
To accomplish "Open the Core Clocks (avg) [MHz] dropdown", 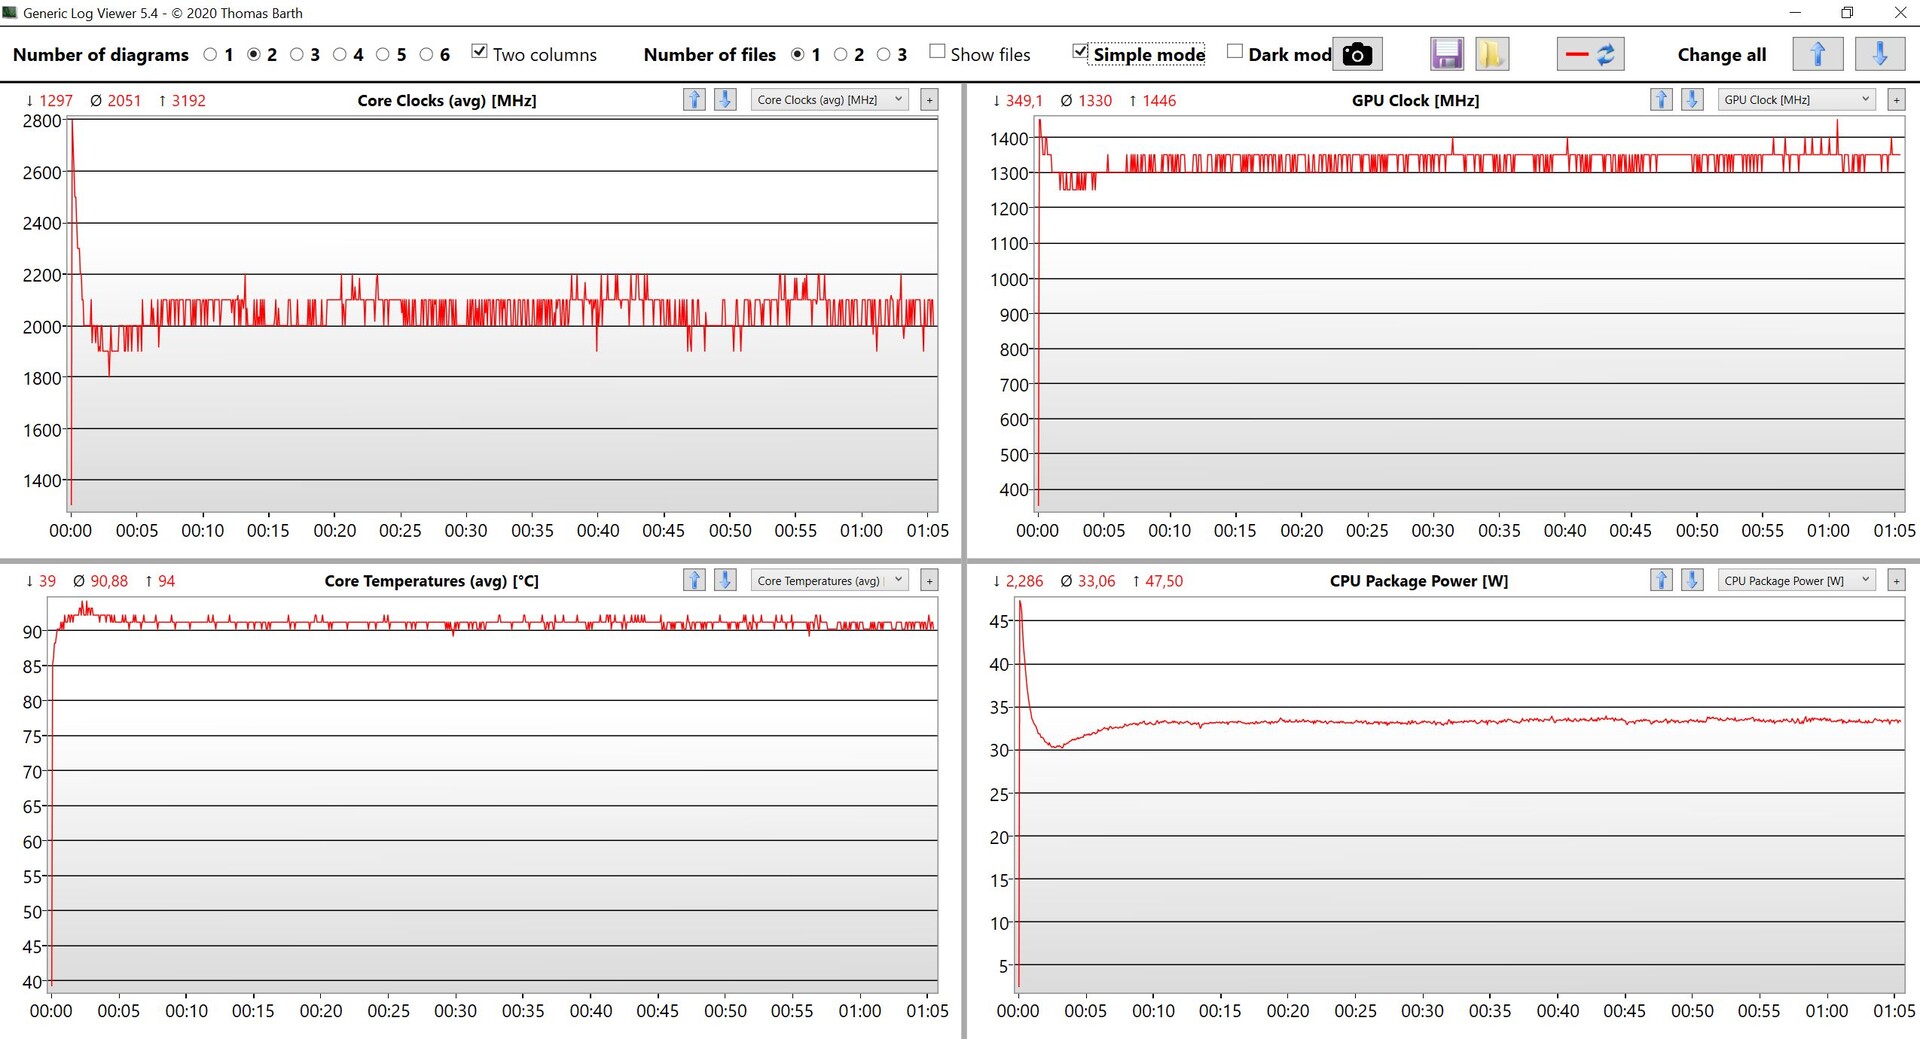I will [x=830, y=100].
